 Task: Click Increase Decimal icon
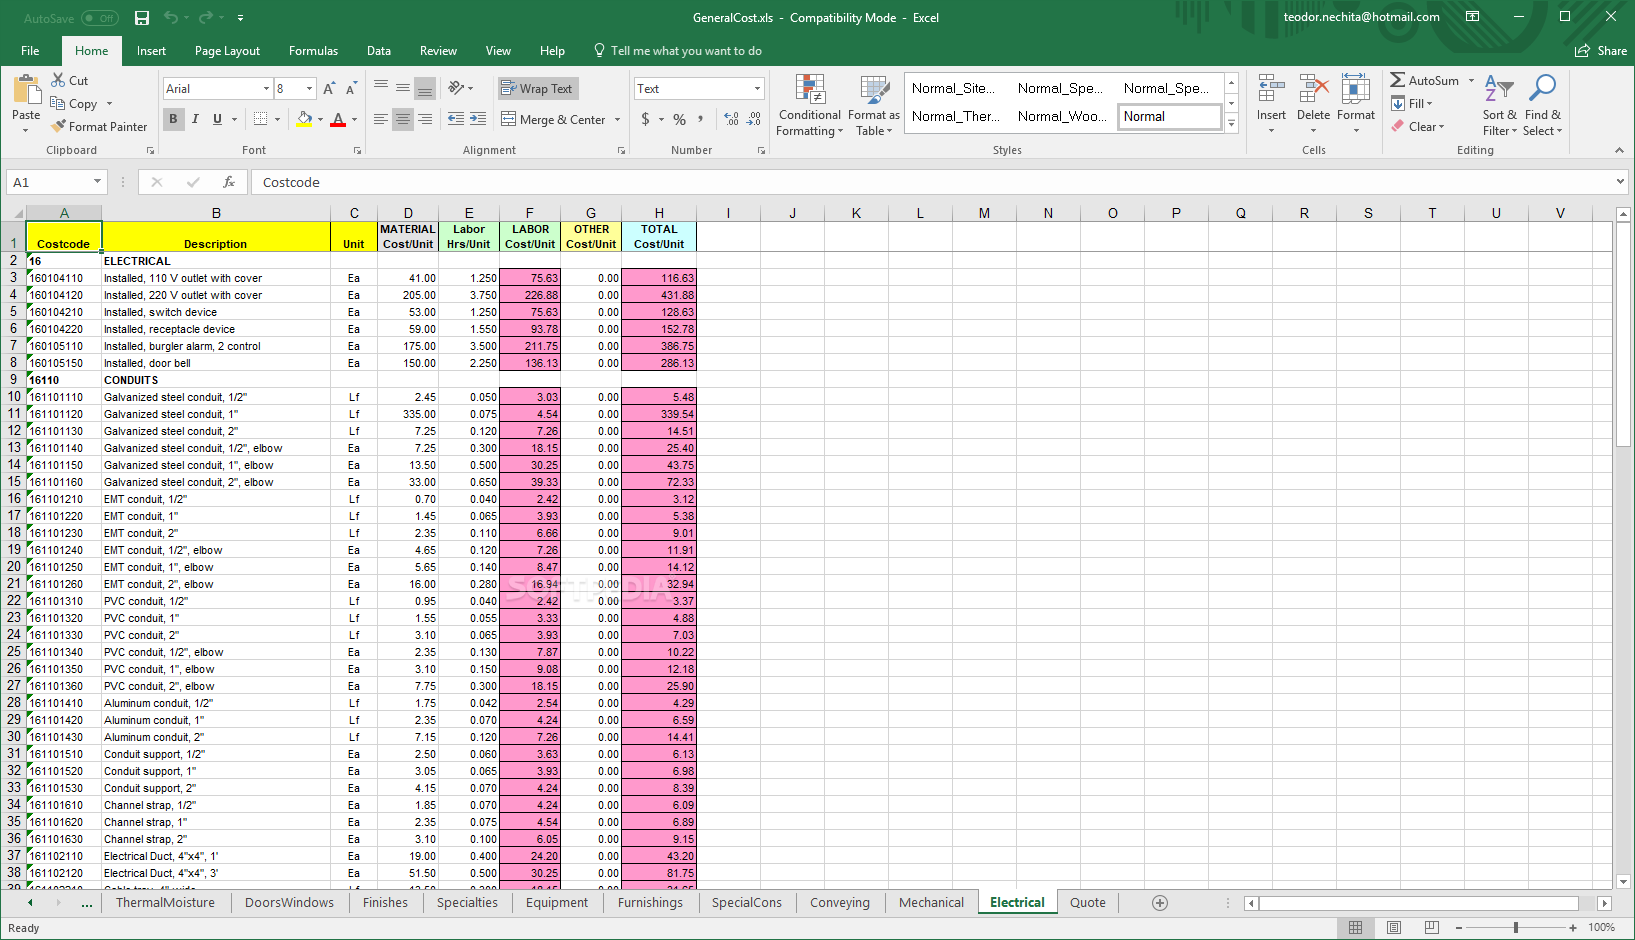[732, 119]
